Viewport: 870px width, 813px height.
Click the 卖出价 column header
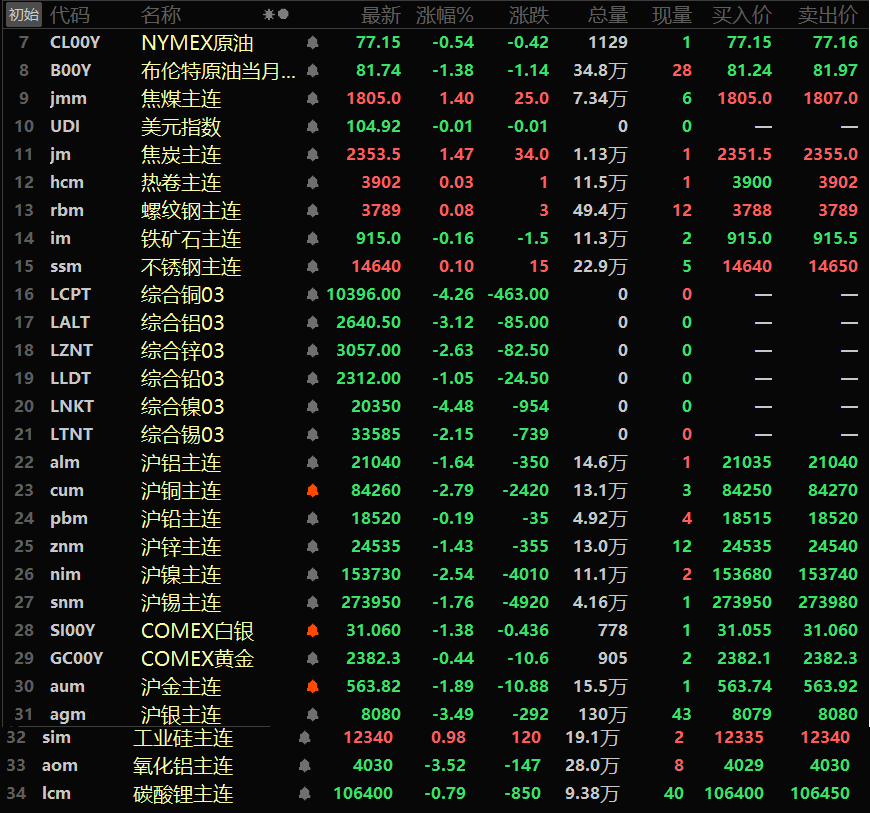[x=827, y=15]
